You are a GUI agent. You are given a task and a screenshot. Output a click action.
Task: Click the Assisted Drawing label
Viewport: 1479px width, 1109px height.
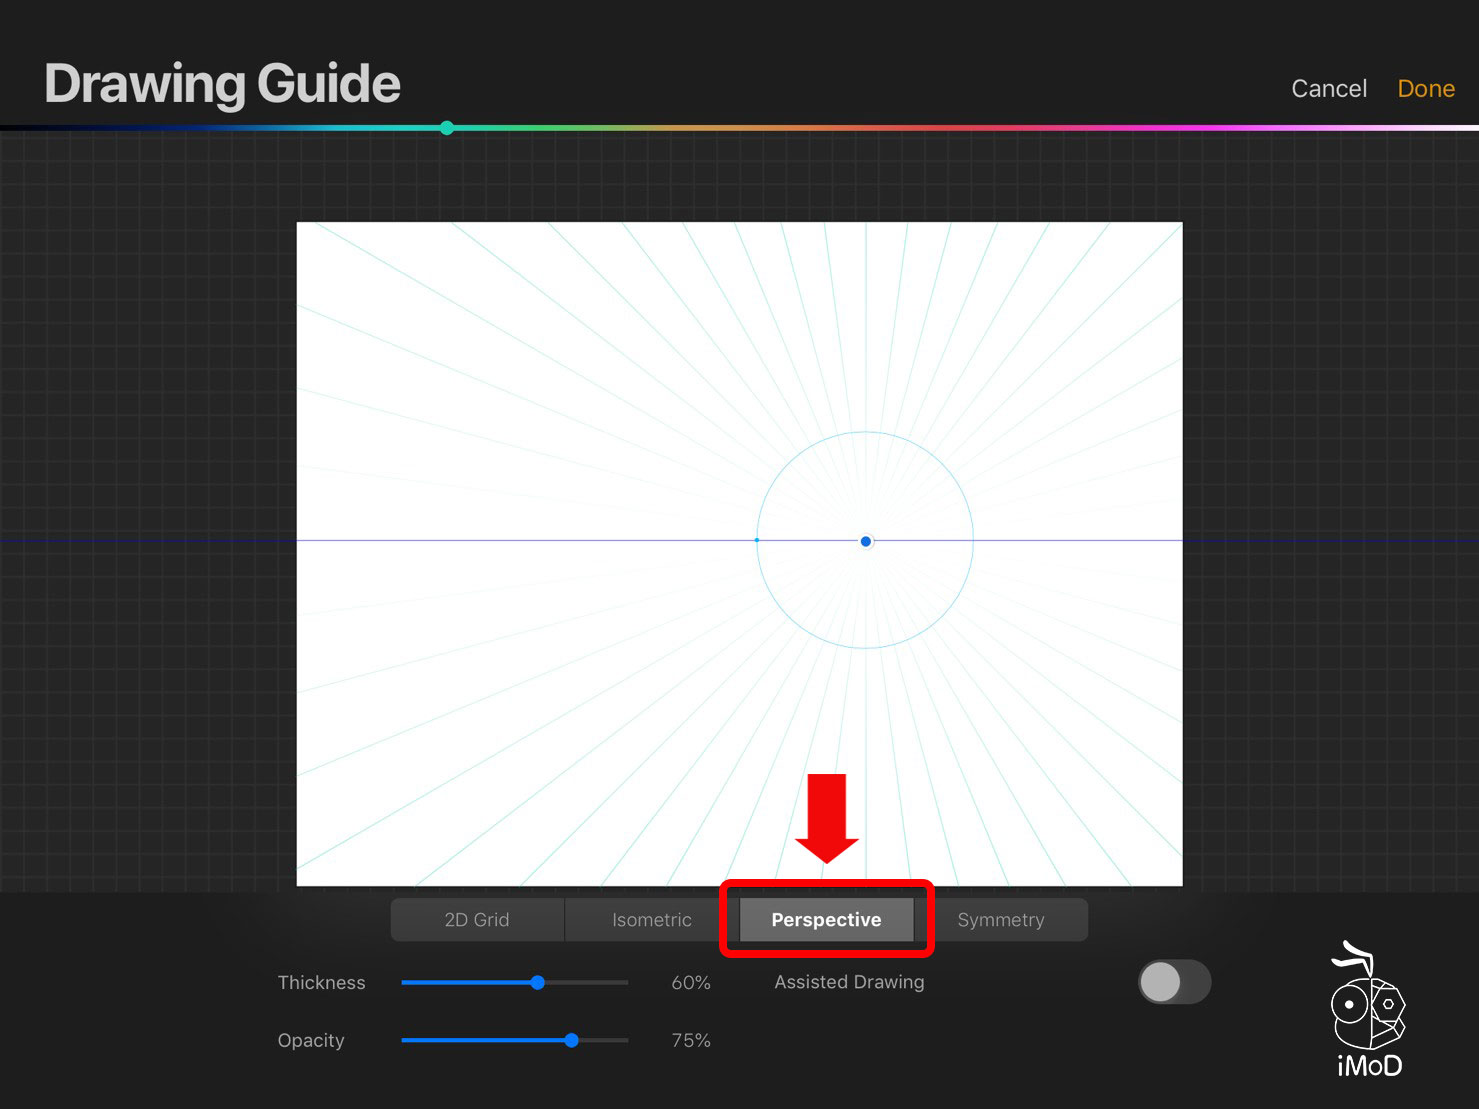[849, 983]
